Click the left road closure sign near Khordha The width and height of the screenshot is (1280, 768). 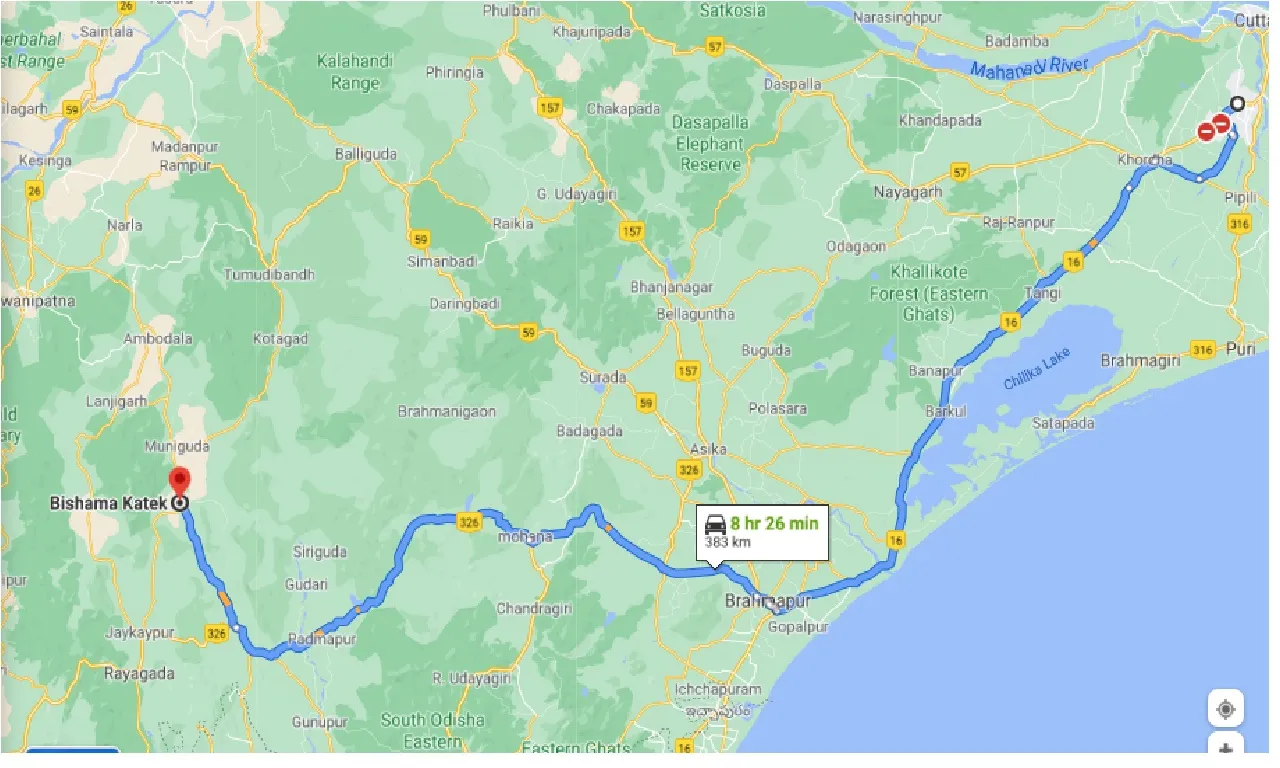tap(1207, 131)
